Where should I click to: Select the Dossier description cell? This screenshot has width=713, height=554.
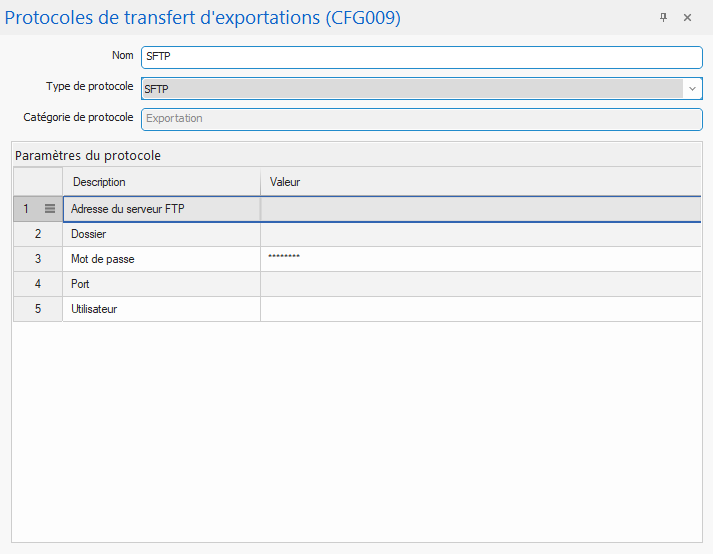(x=160, y=234)
